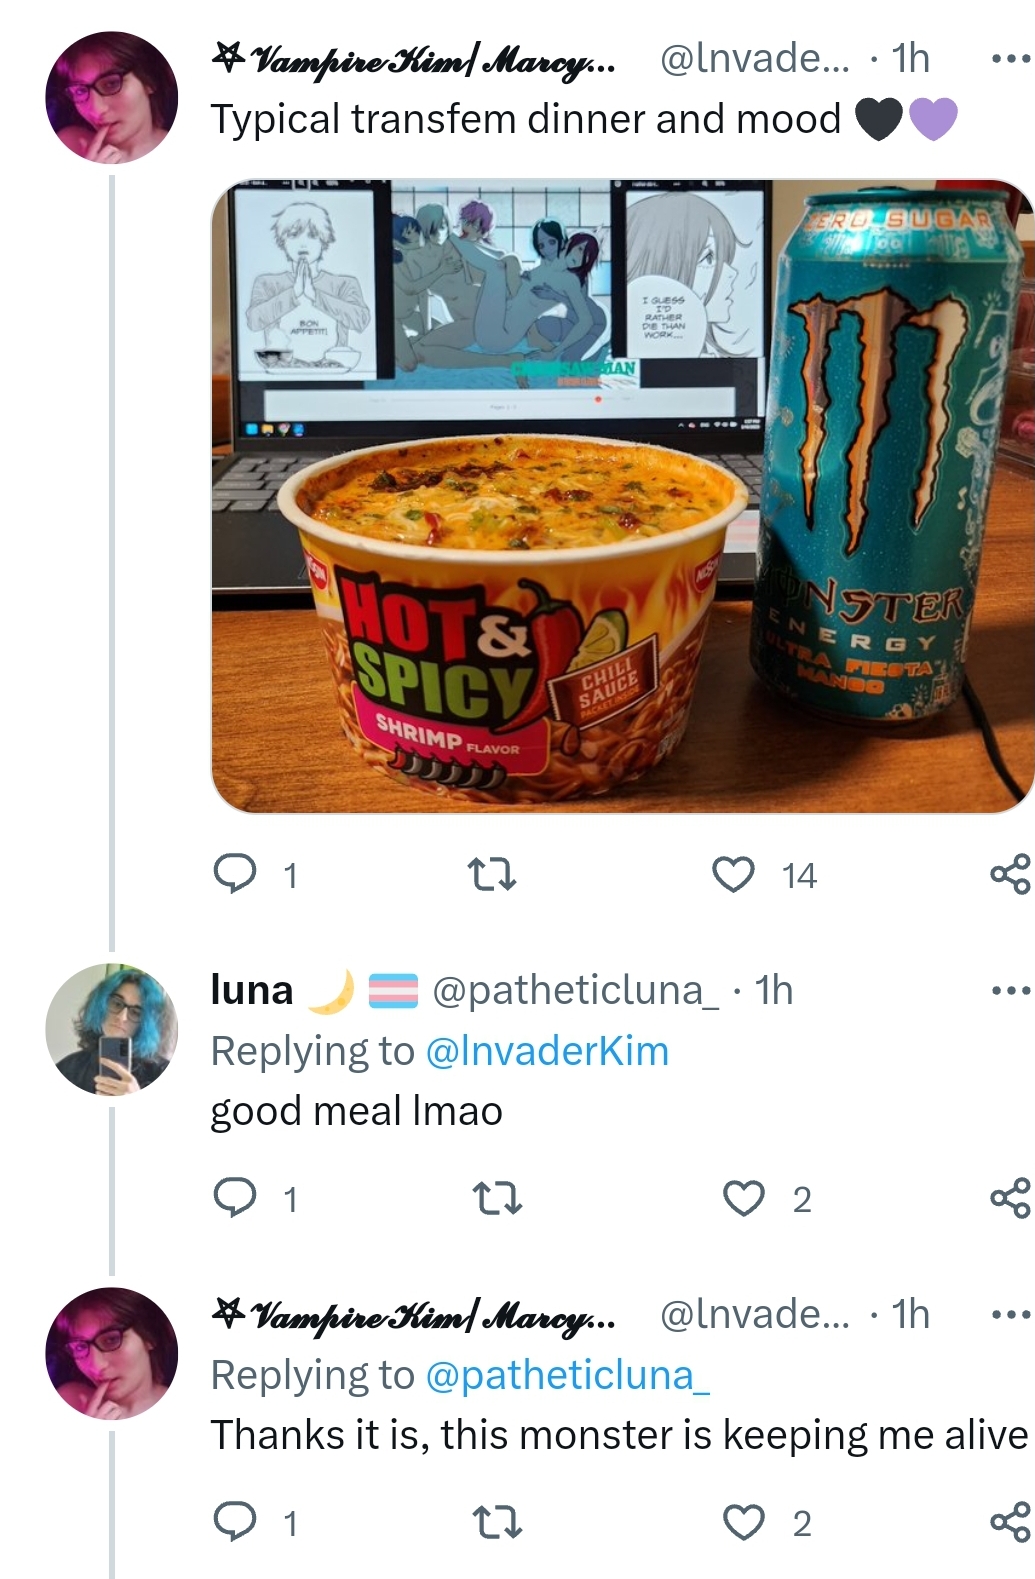View the ramen and Monster photo
Viewport: 1035px width, 1579px height.
click(622, 496)
